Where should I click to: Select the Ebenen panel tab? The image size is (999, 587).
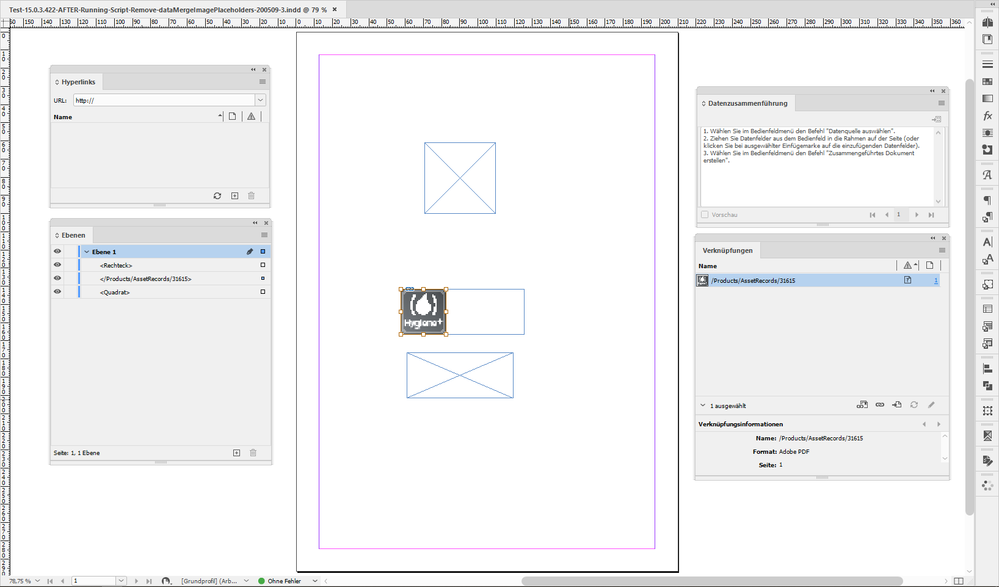click(70, 235)
